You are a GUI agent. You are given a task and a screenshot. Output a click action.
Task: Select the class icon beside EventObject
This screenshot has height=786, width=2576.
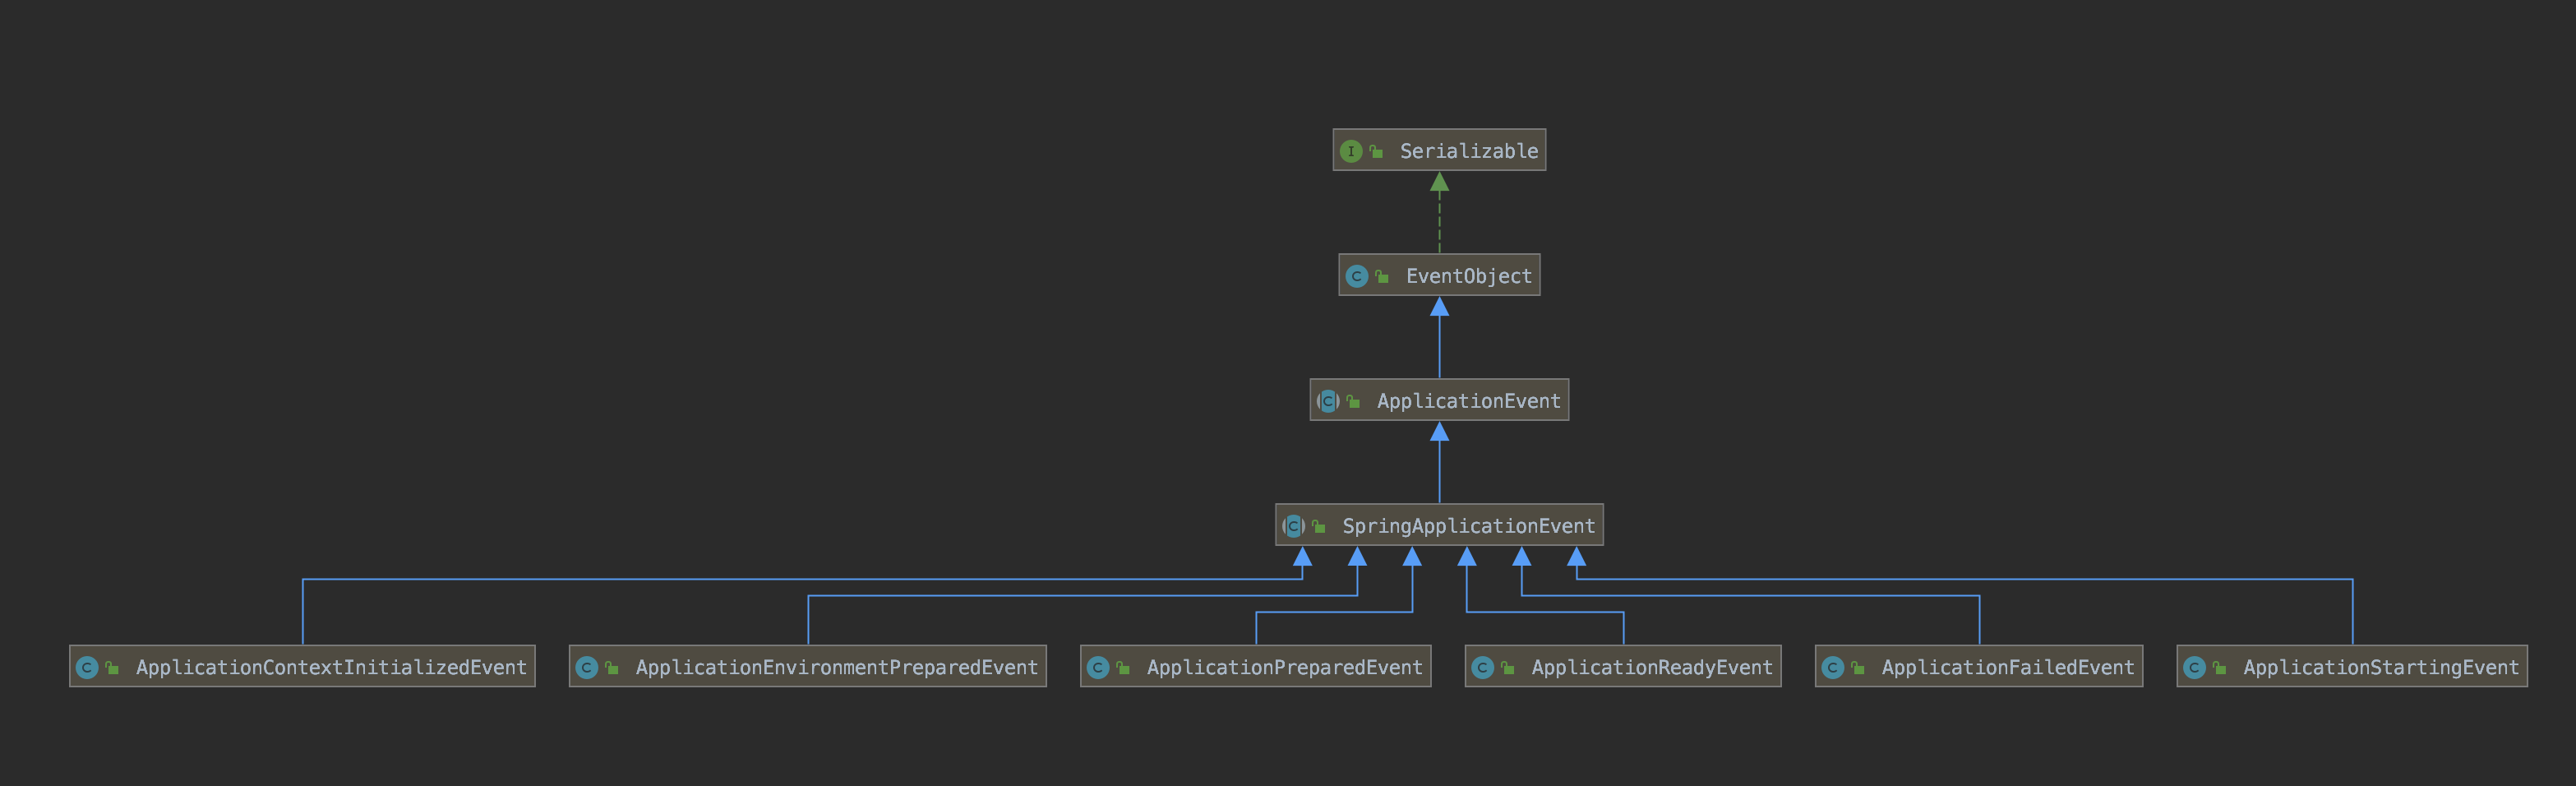pos(1357,275)
